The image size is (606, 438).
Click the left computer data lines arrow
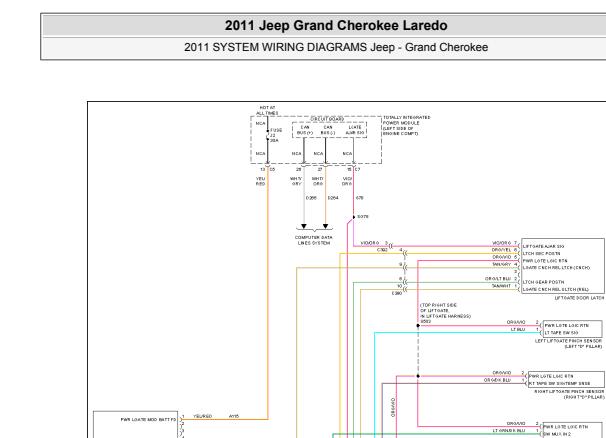coord(304,226)
